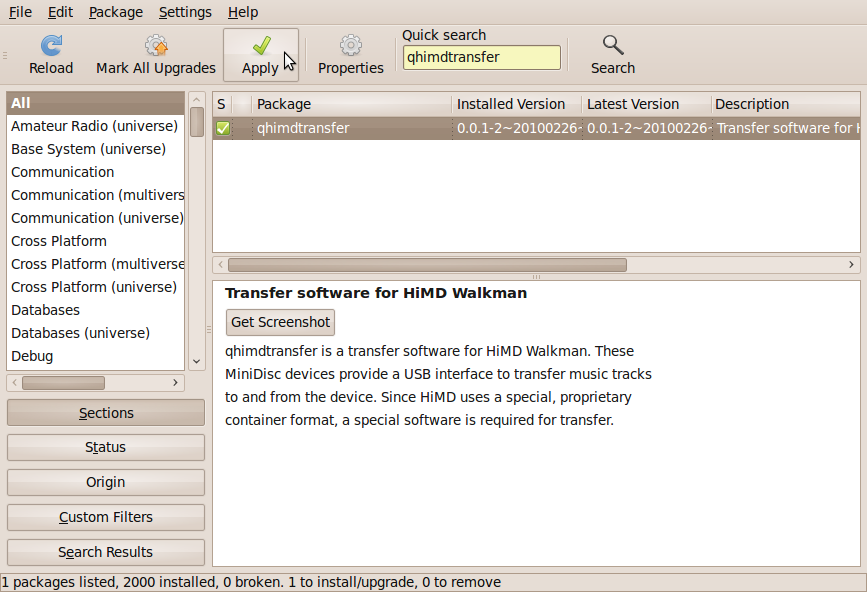
Task: Click the Search magnifier icon
Action: pos(613,45)
